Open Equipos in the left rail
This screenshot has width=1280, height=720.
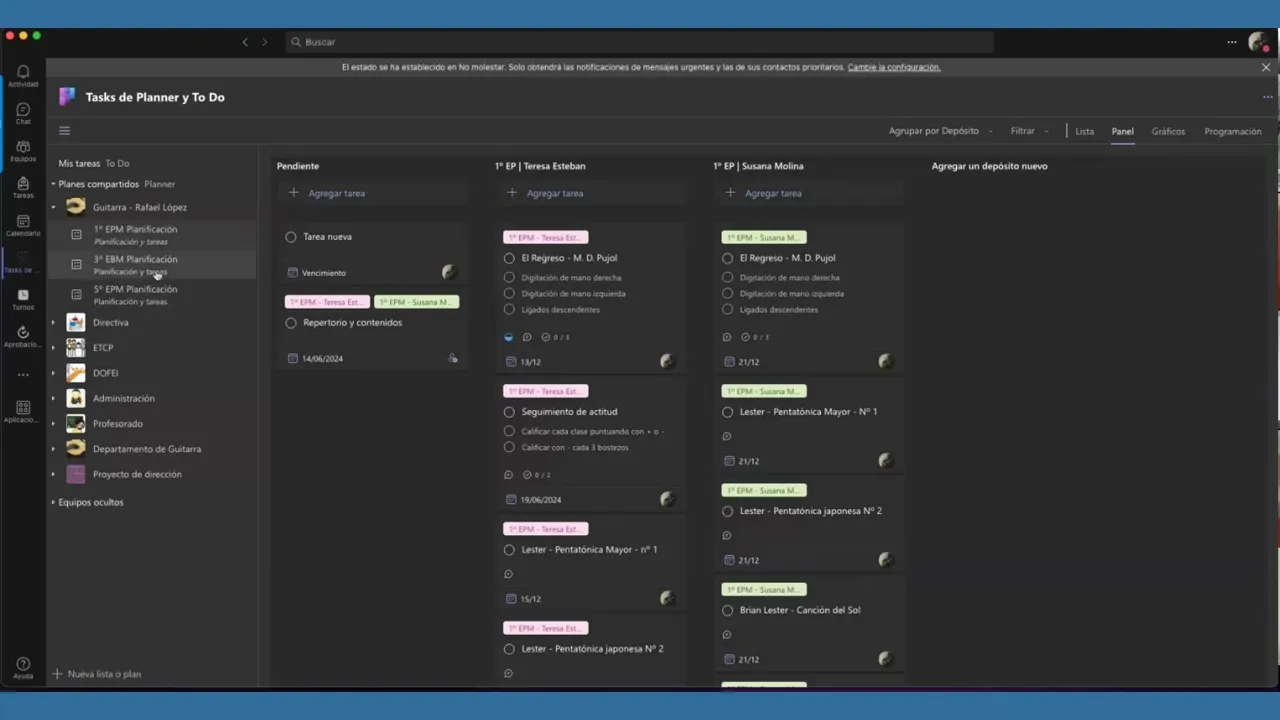(x=23, y=147)
